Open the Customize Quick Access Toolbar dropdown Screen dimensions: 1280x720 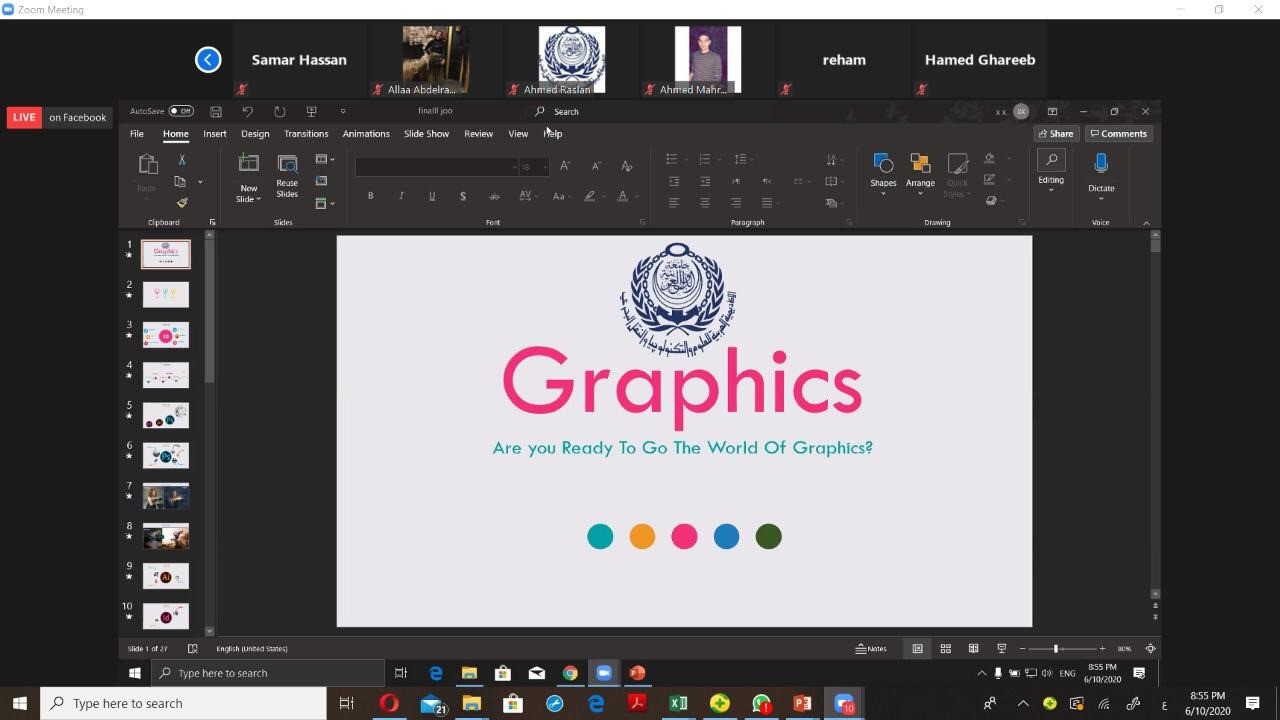343,111
